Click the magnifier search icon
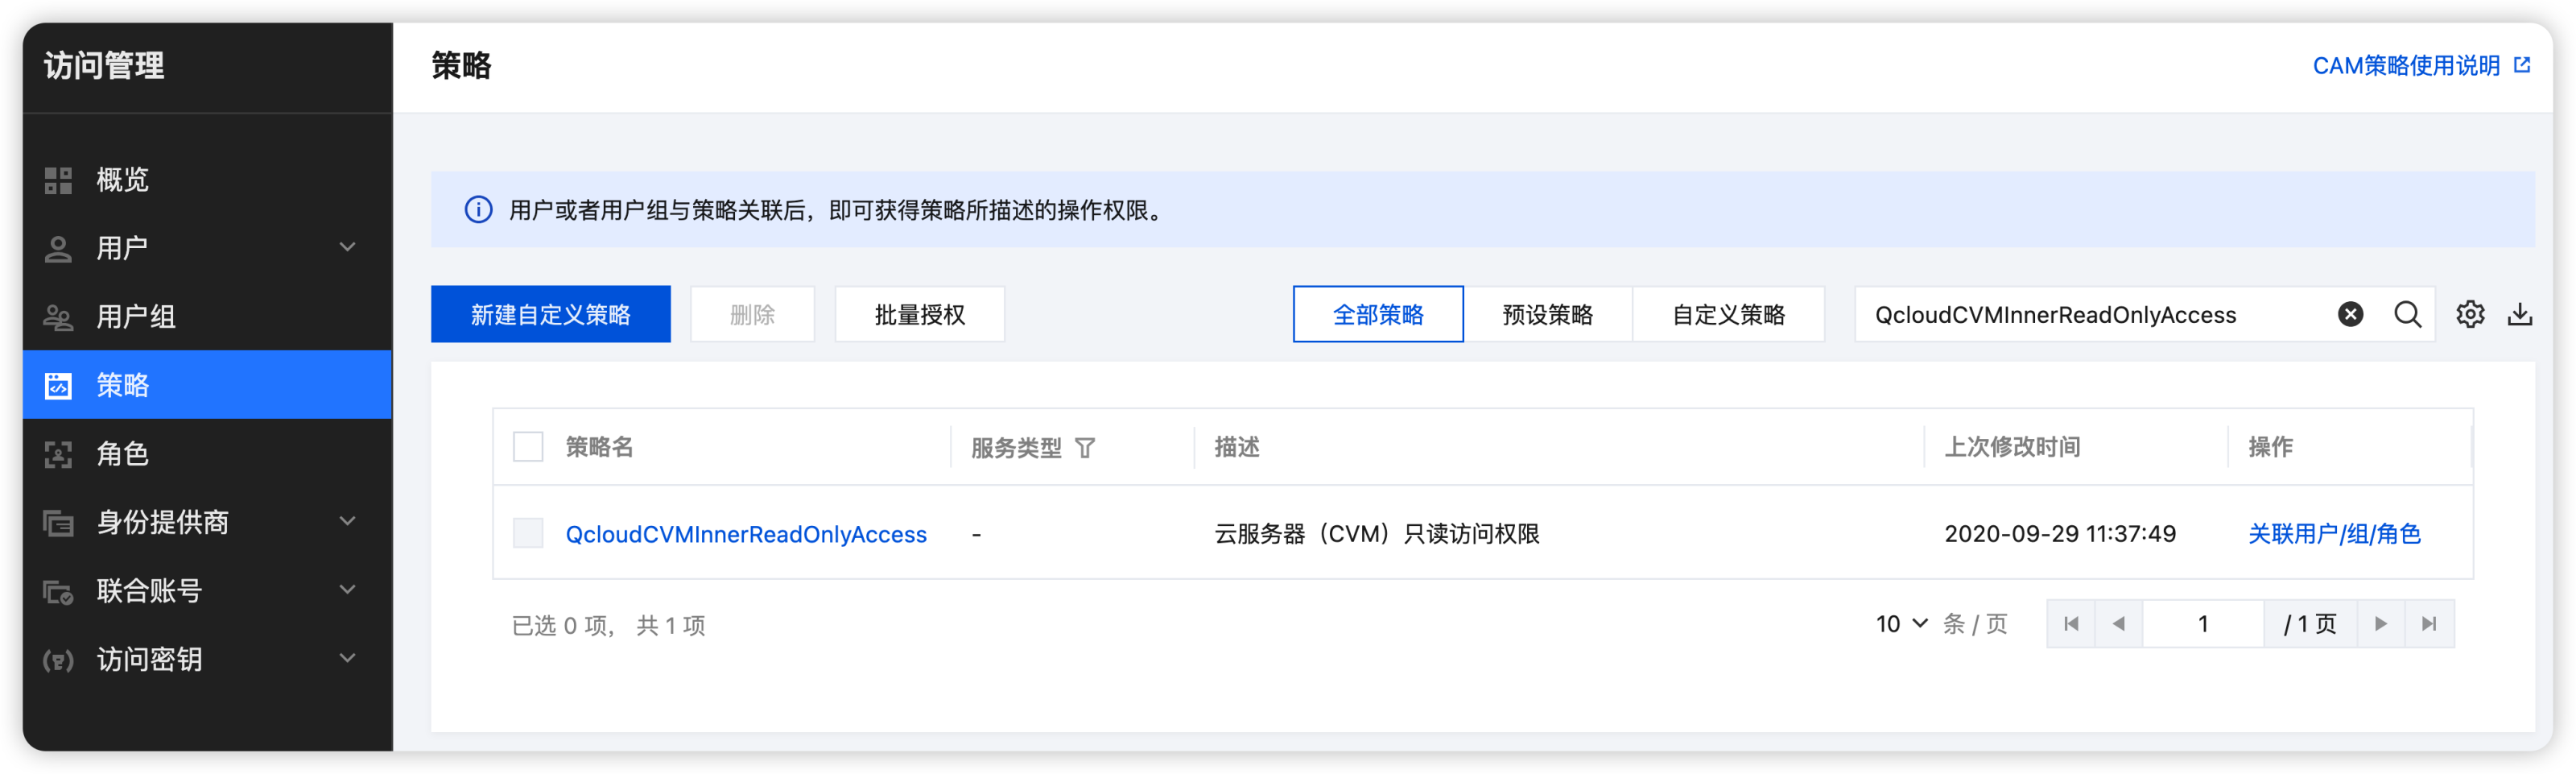Image resolution: width=2576 pixels, height=774 pixels. pos(2408,314)
